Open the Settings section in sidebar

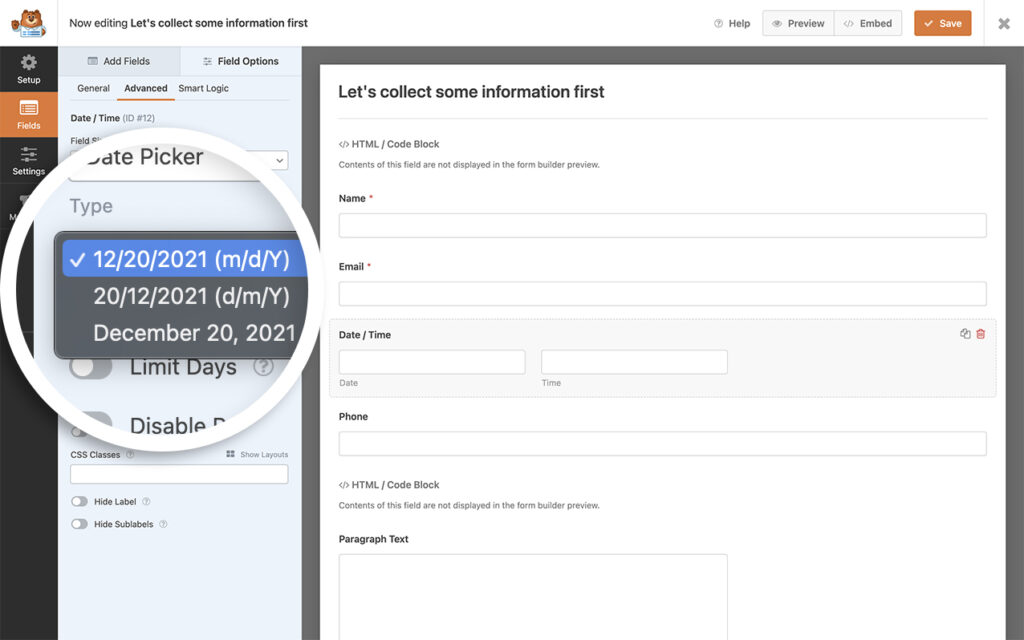[x=29, y=161]
